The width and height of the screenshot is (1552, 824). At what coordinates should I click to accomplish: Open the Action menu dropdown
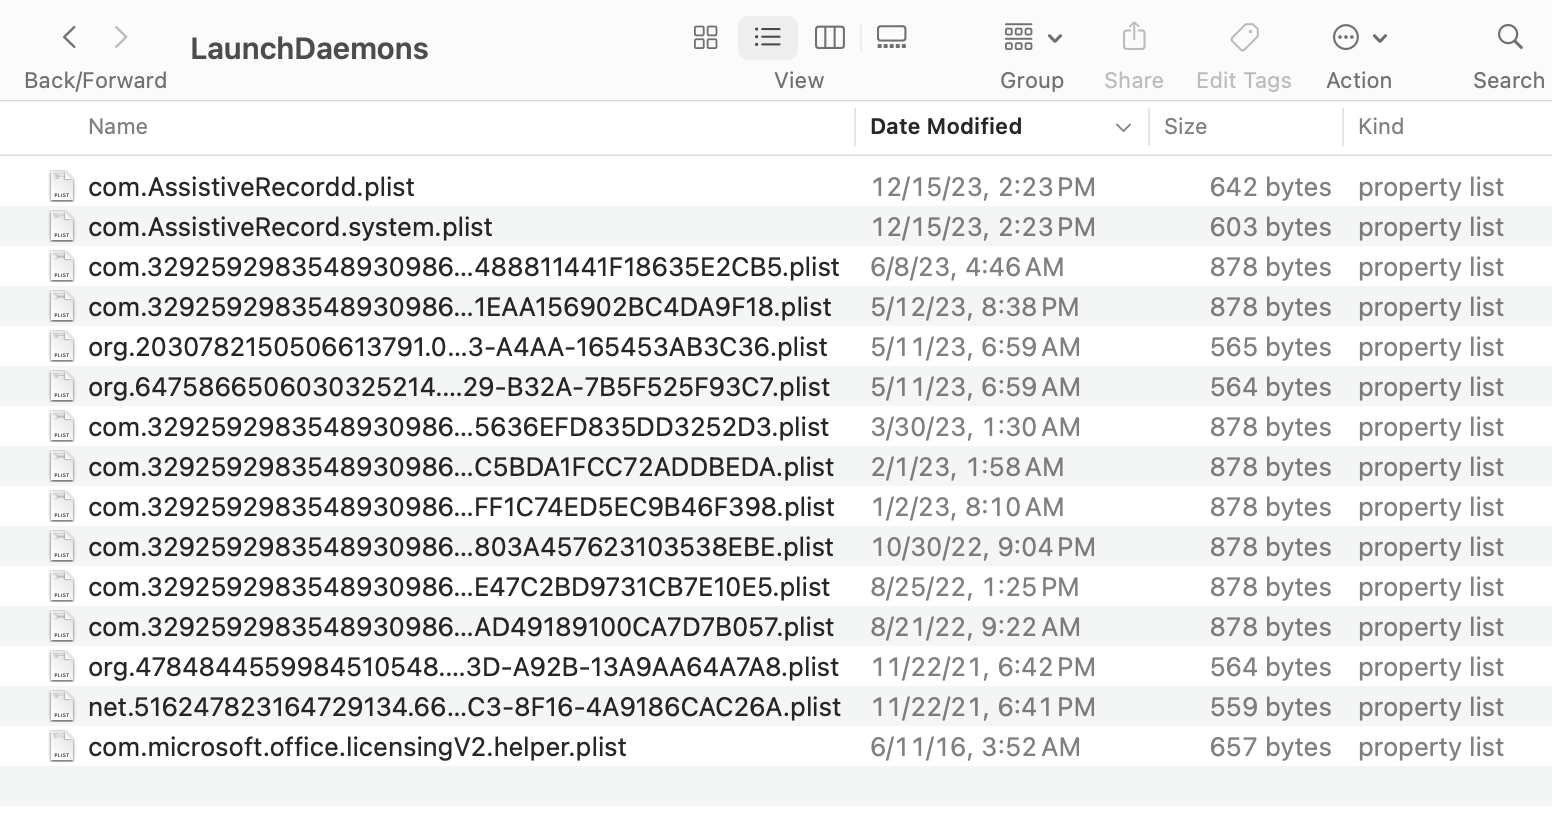[x=1359, y=38]
